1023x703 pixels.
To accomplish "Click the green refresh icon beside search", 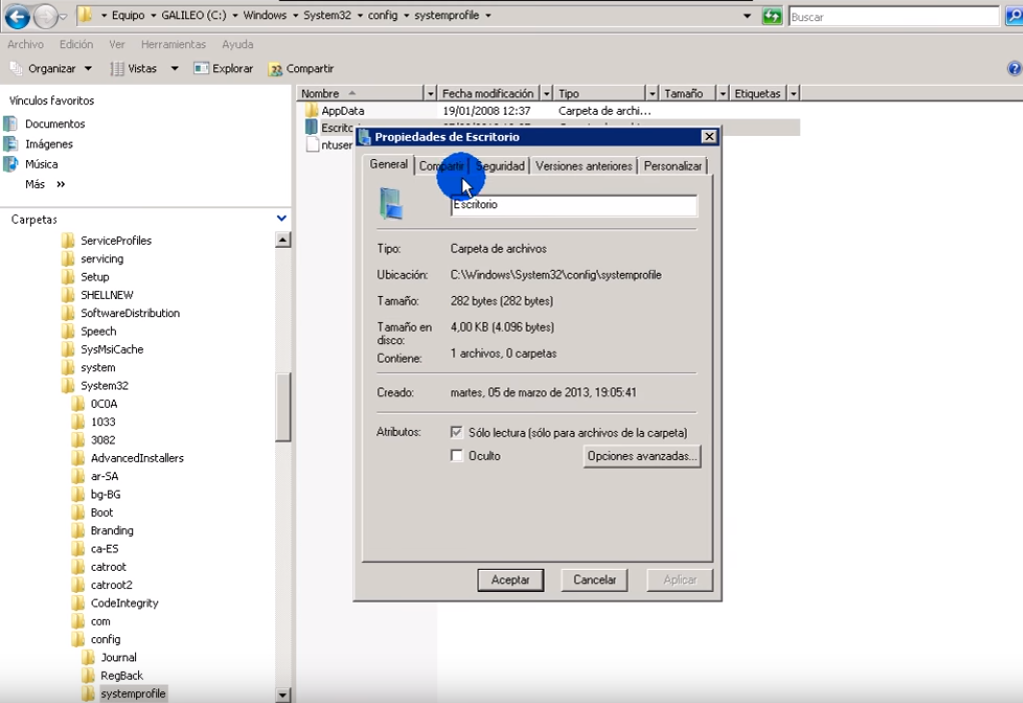I will tap(772, 16).
